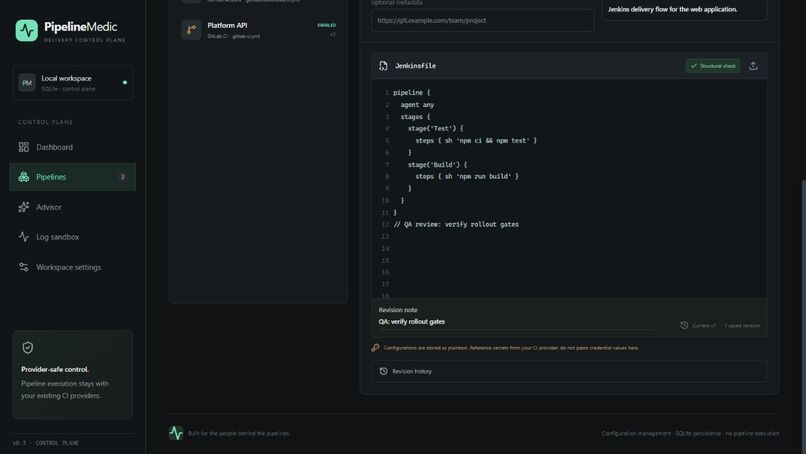Screen dimensions: 806x454
Task: Focus the git repository URL field
Action: [483, 21]
